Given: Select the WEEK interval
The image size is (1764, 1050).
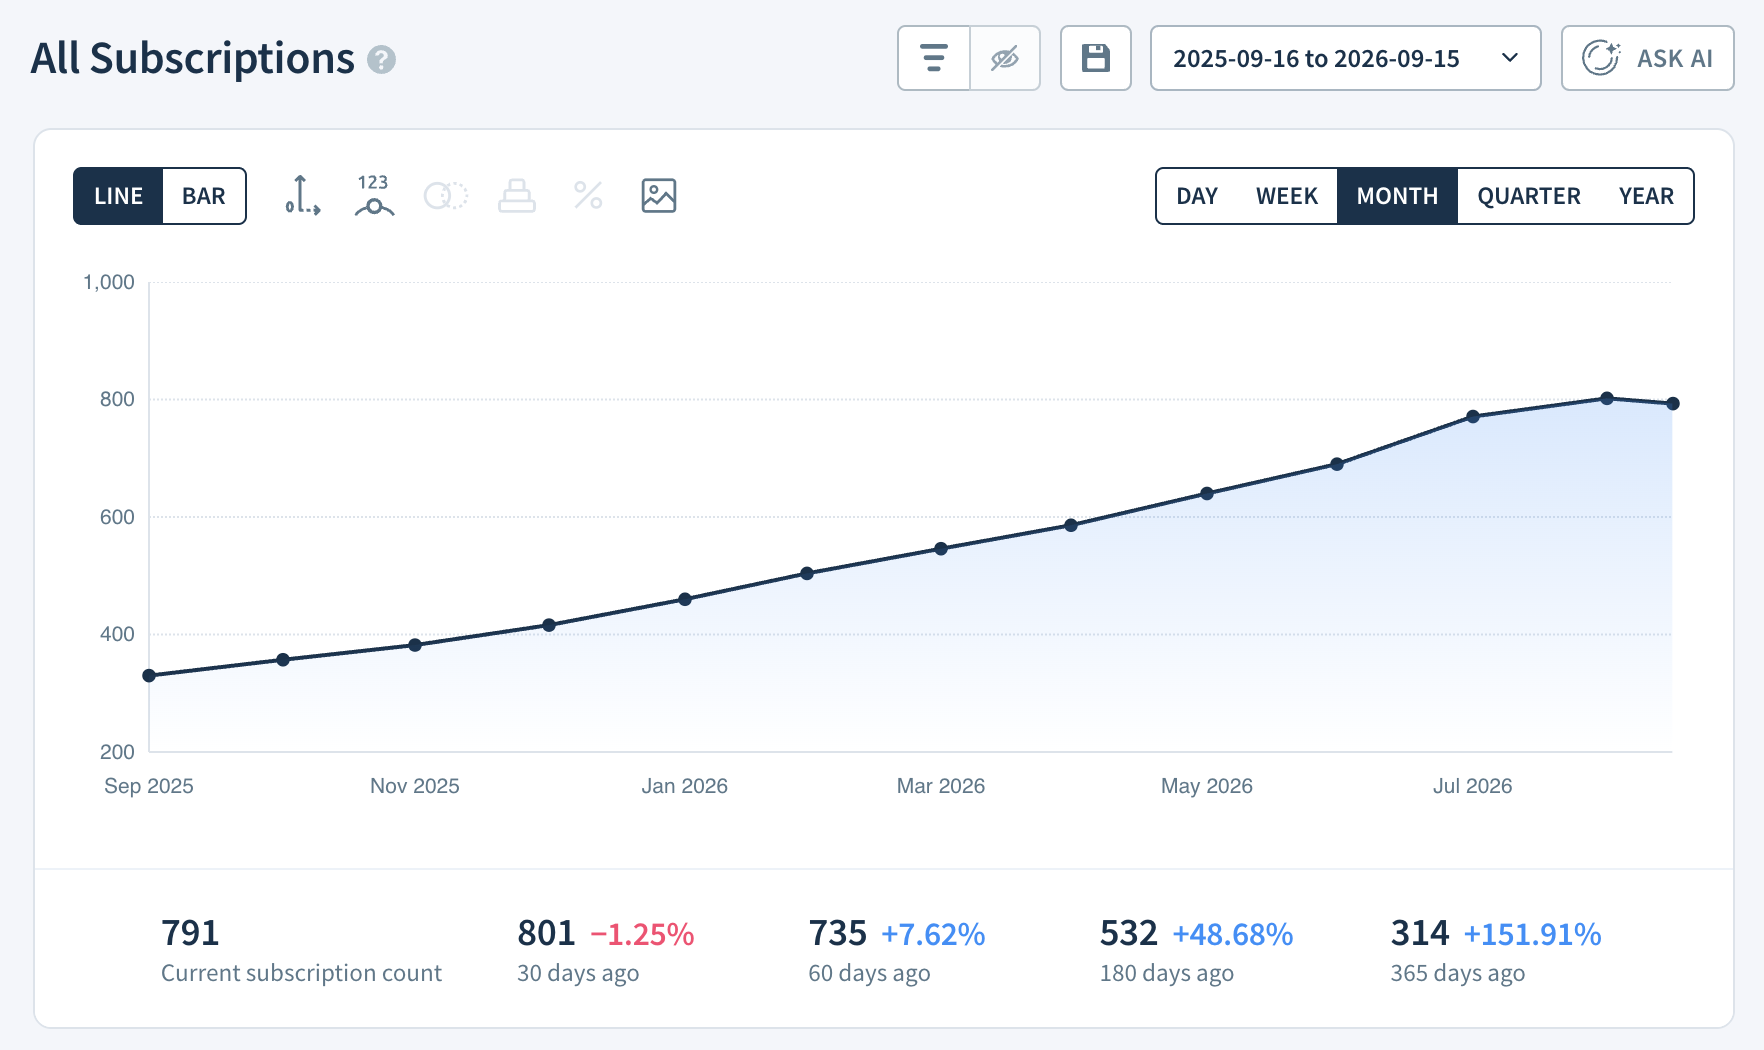Looking at the screenshot, I should [1287, 196].
